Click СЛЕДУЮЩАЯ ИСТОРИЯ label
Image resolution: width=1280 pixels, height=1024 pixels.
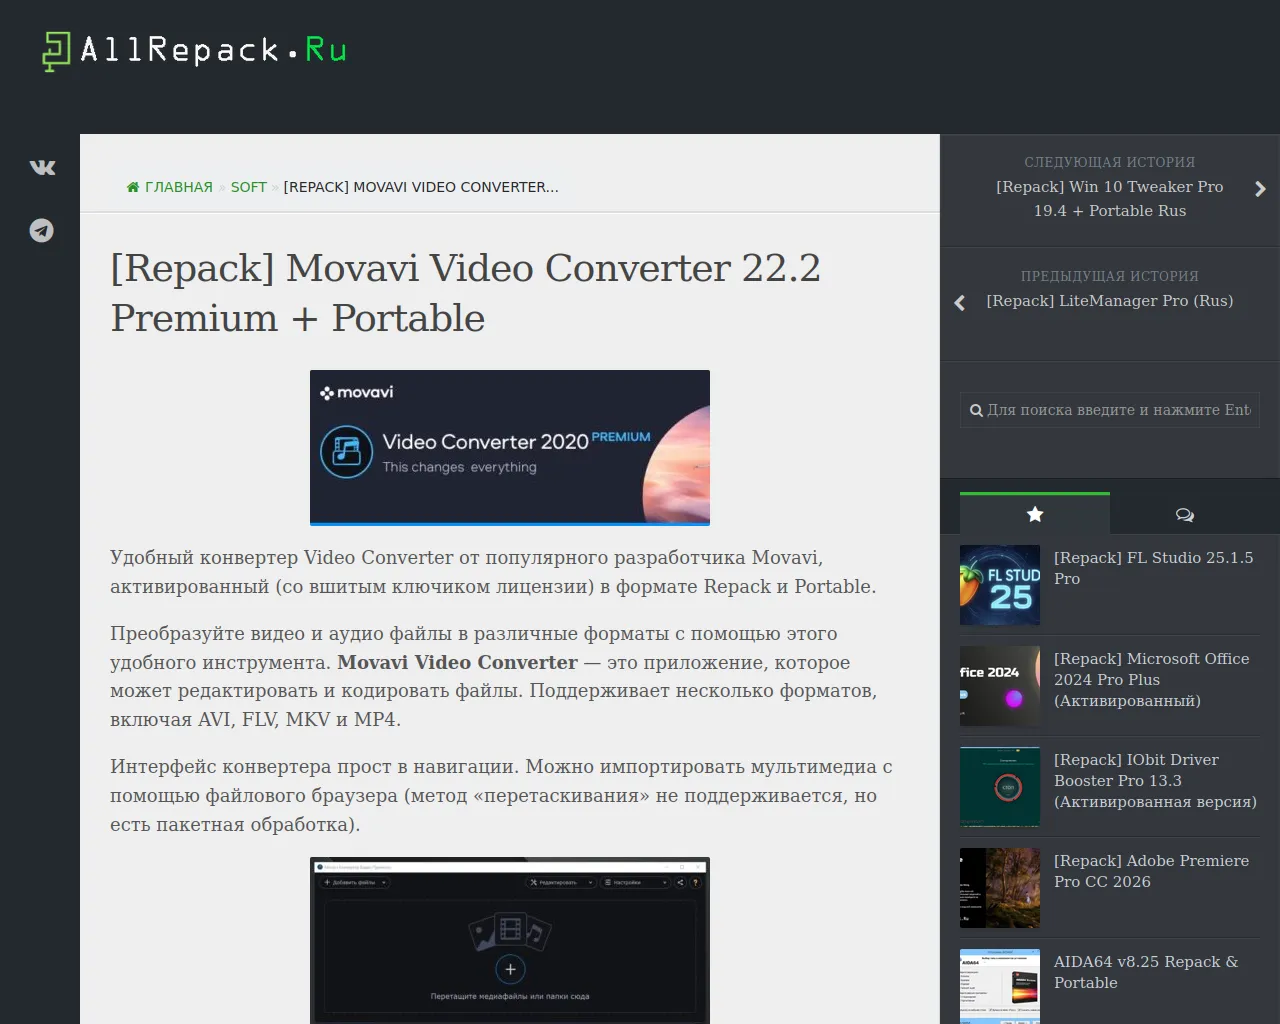point(1110,162)
